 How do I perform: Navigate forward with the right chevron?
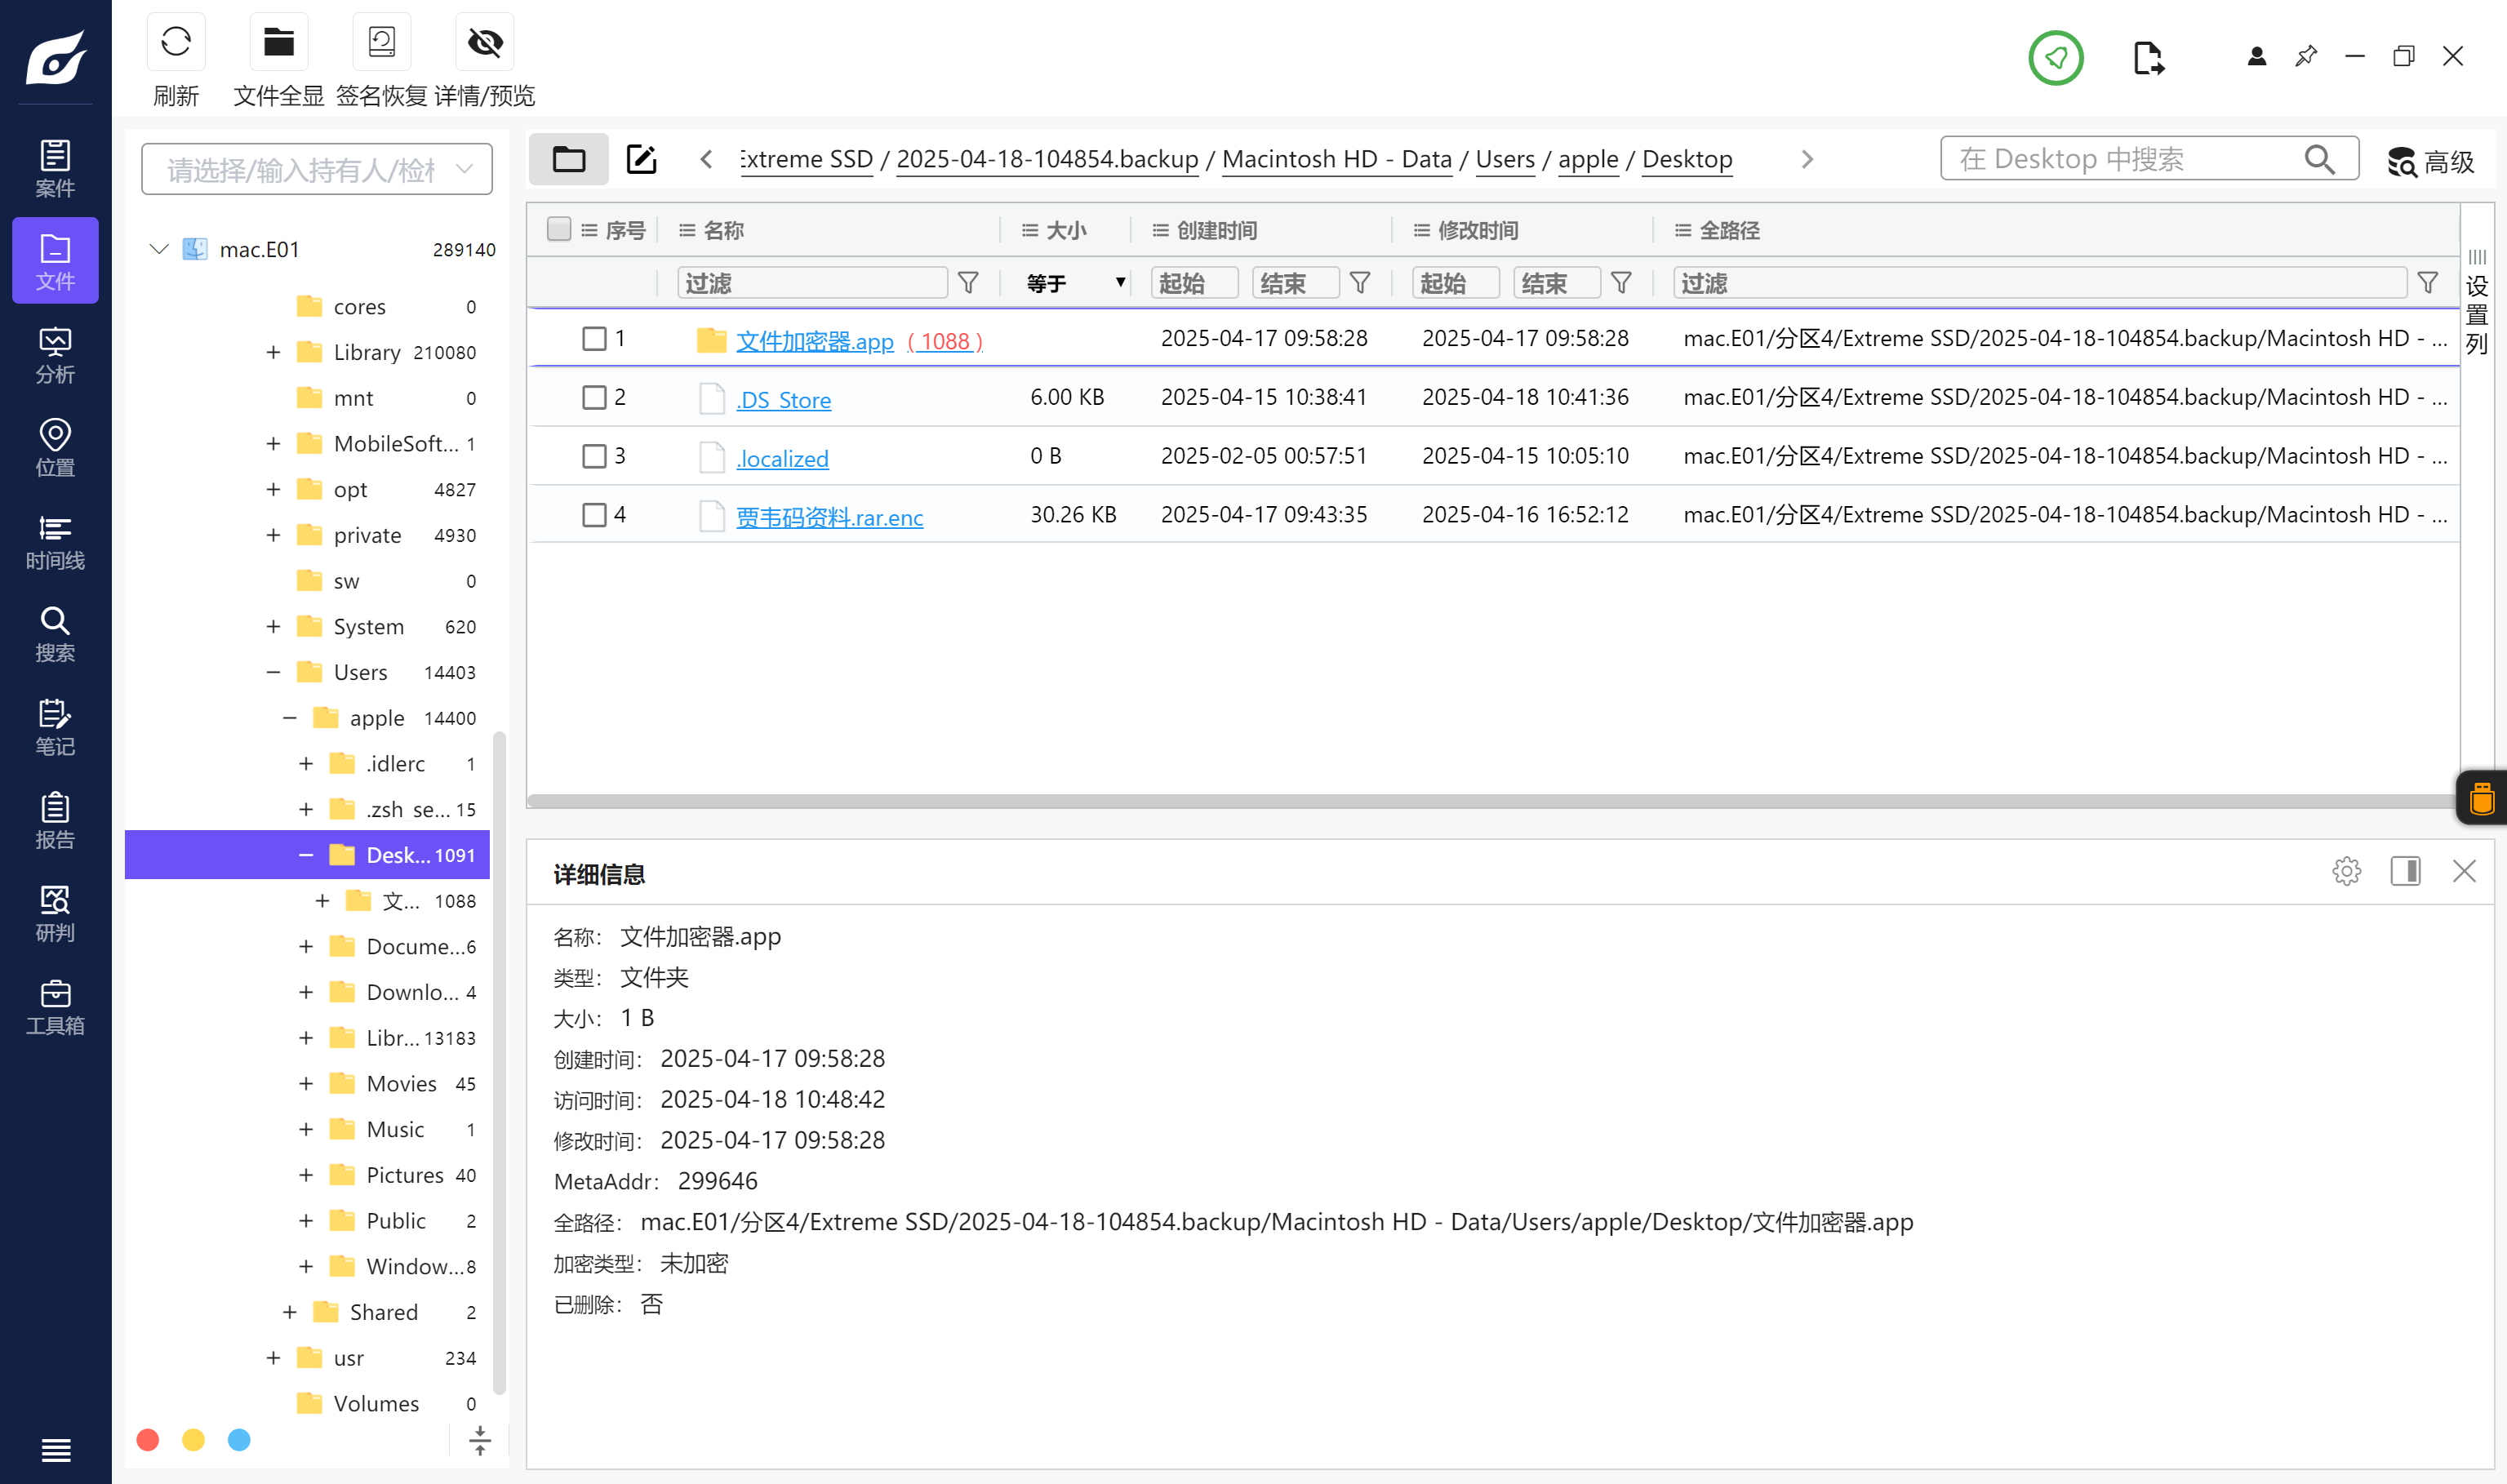click(x=1806, y=159)
